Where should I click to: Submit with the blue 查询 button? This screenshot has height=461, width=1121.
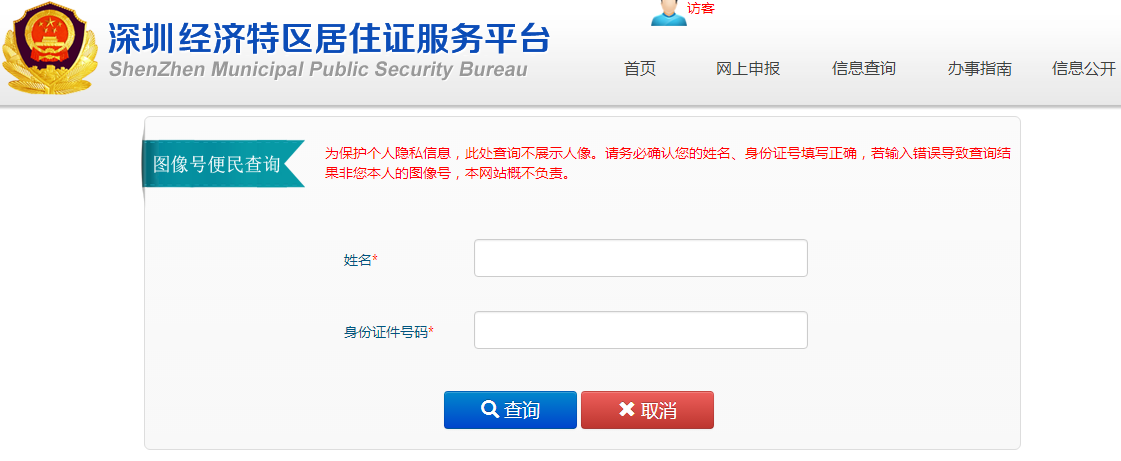[x=510, y=410]
